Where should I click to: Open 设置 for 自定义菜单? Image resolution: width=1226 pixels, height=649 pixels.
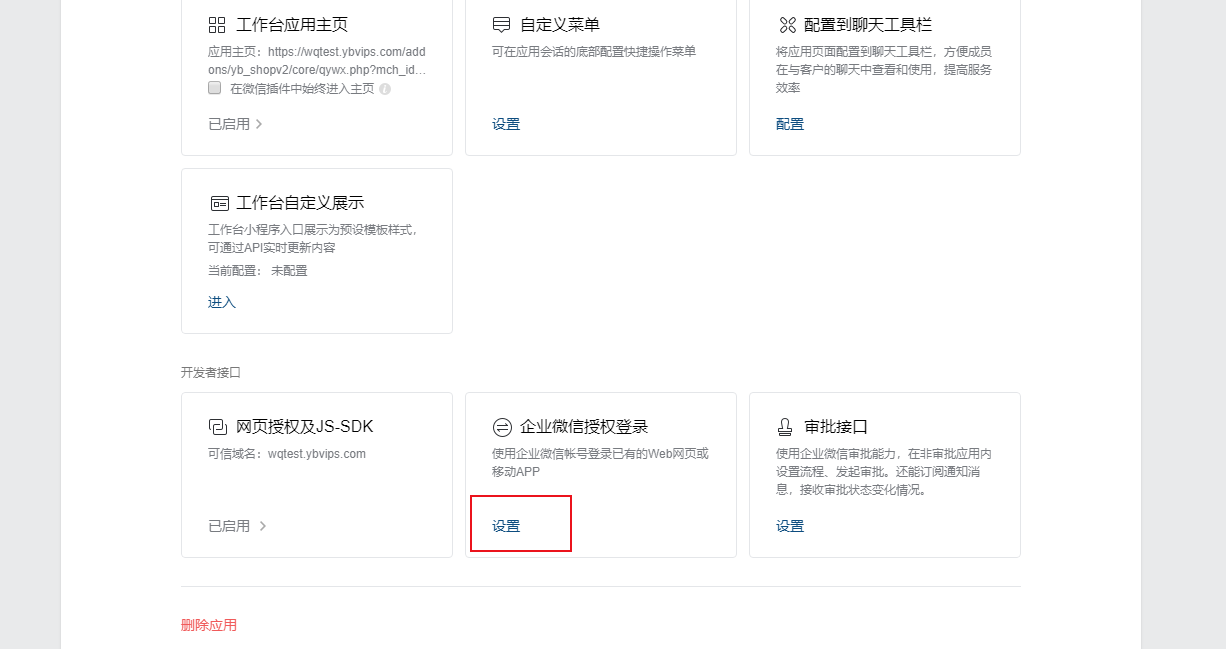(x=506, y=124)
